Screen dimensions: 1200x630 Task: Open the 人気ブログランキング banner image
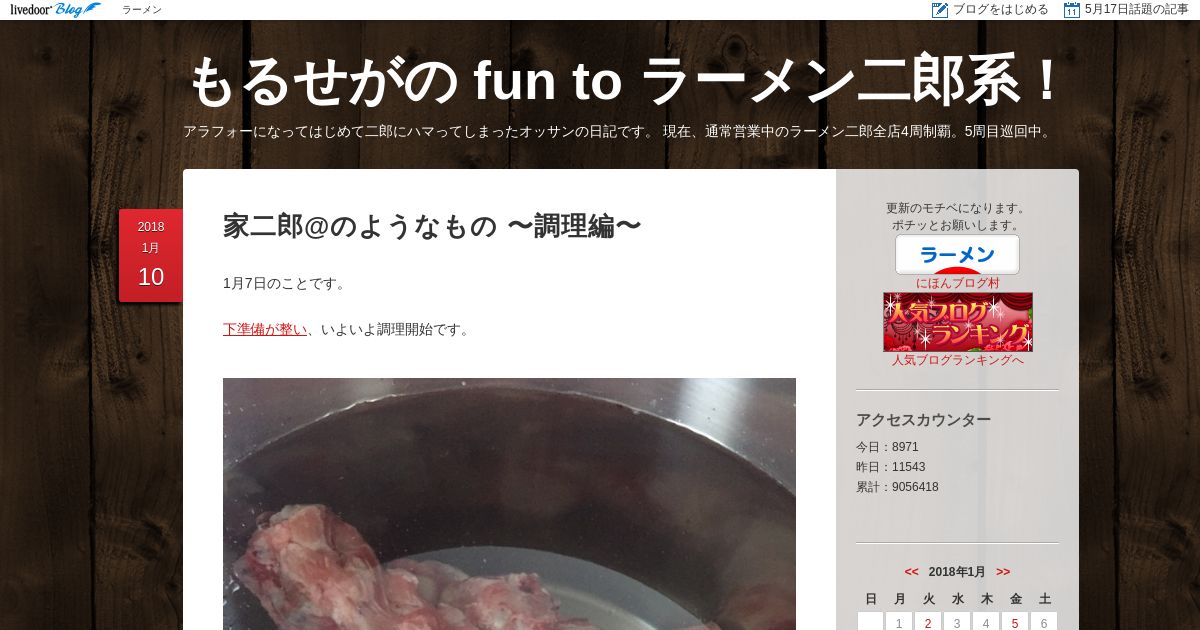(958, 322)
